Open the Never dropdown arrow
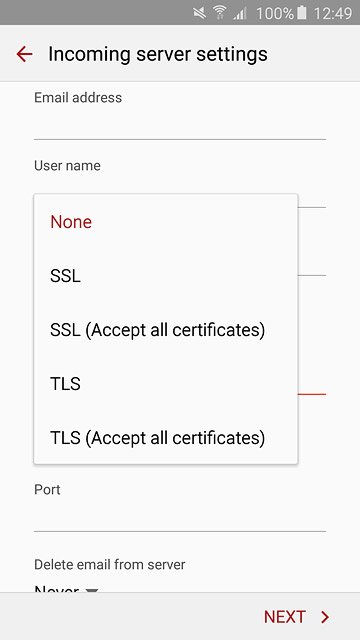The width and height of the screenshot is (360, 640). [x=92, y=590]
